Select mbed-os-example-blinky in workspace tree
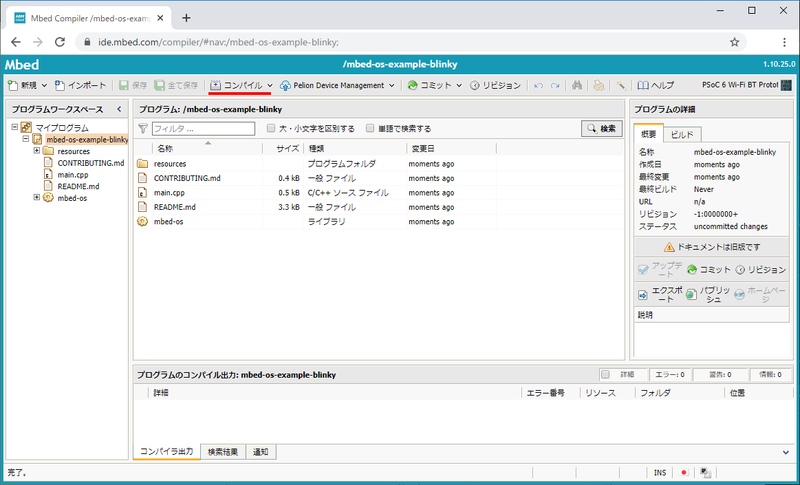 point(87,139)
